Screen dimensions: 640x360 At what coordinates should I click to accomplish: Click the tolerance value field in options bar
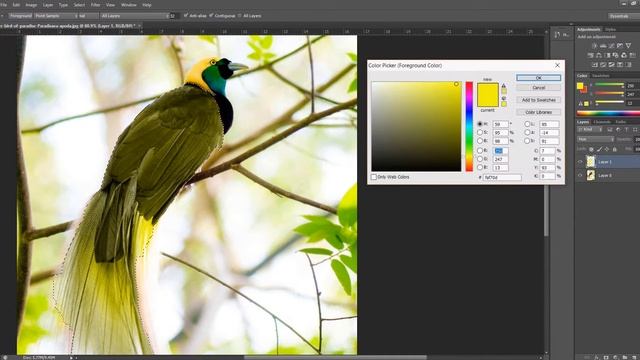[x=174, y=16]
